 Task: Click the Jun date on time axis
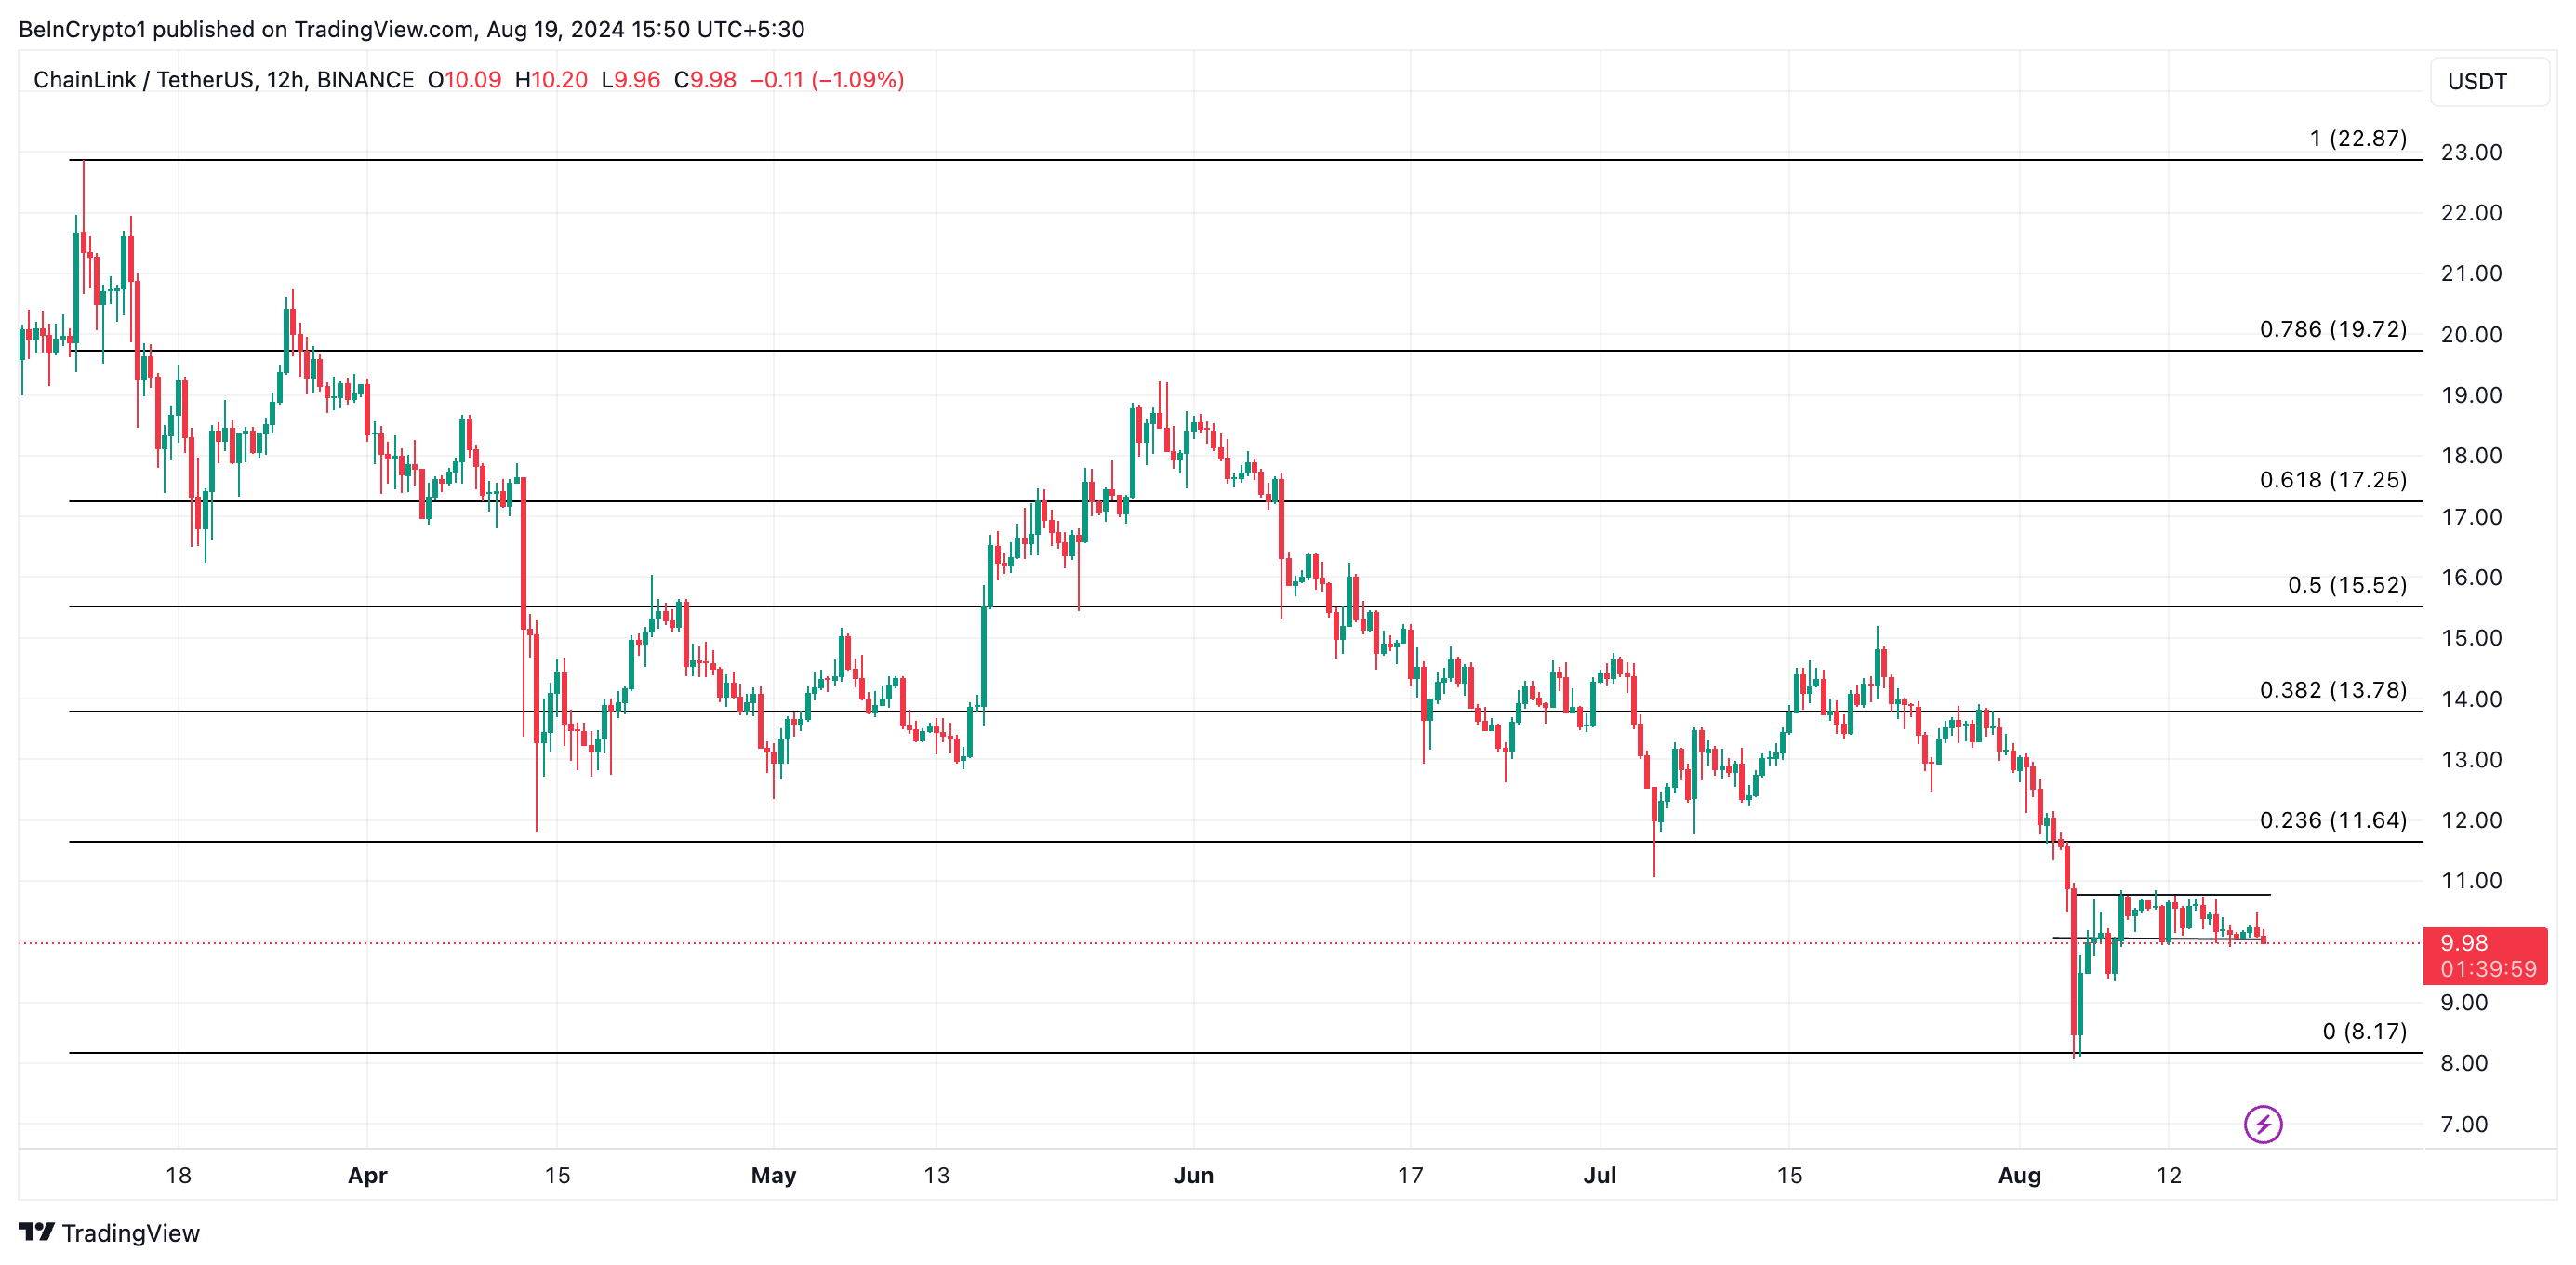(1192, 1175)
